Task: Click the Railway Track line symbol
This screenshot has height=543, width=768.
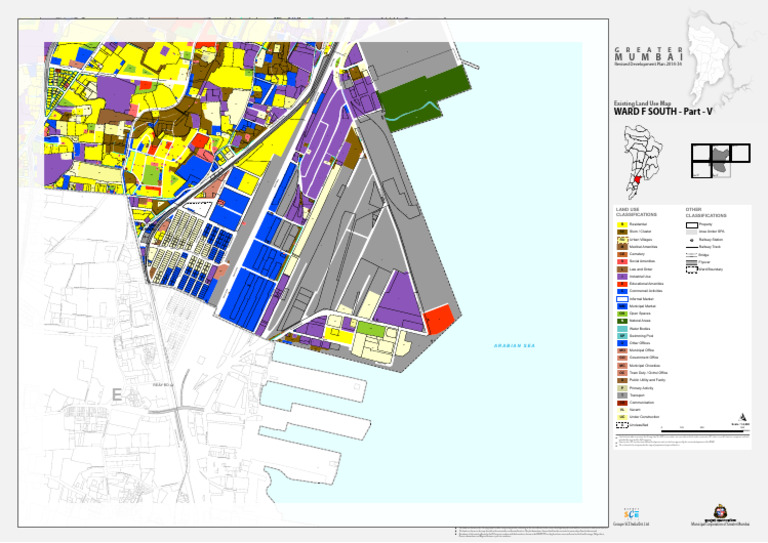Action: [x=692, y=247]
